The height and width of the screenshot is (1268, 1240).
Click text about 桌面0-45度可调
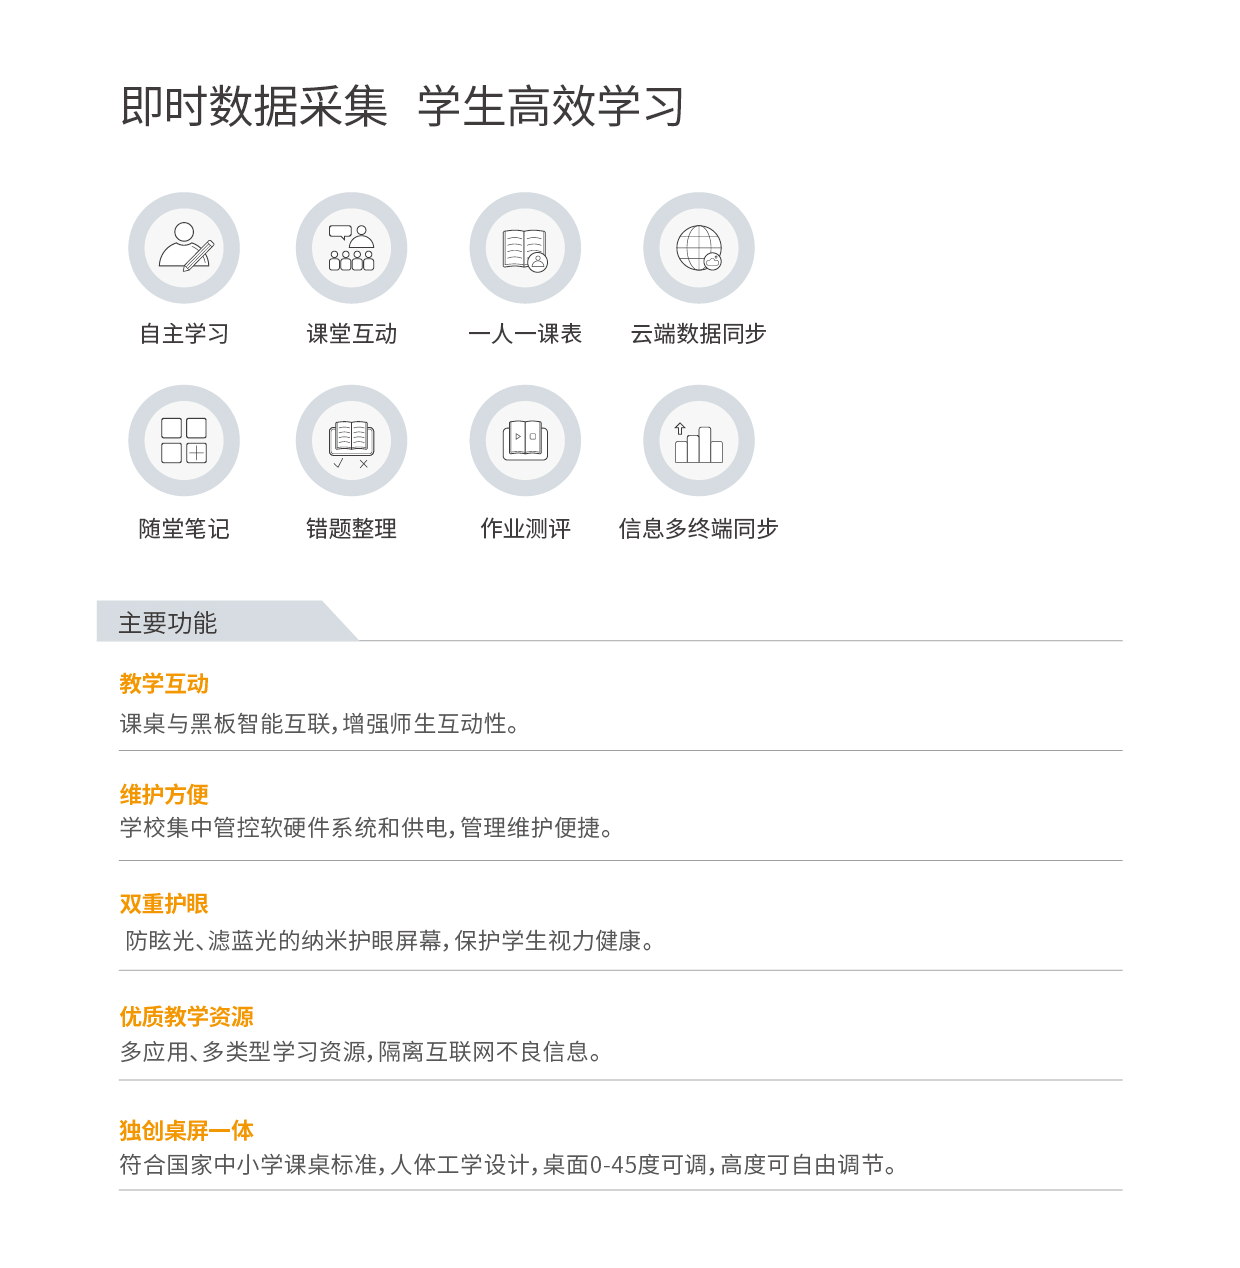pos(510,1165)
